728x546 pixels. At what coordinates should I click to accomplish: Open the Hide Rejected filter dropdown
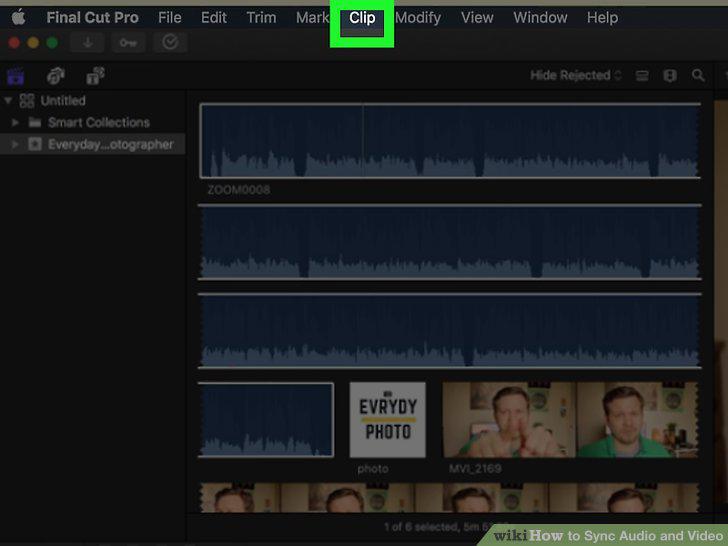[x=576, y=75]
